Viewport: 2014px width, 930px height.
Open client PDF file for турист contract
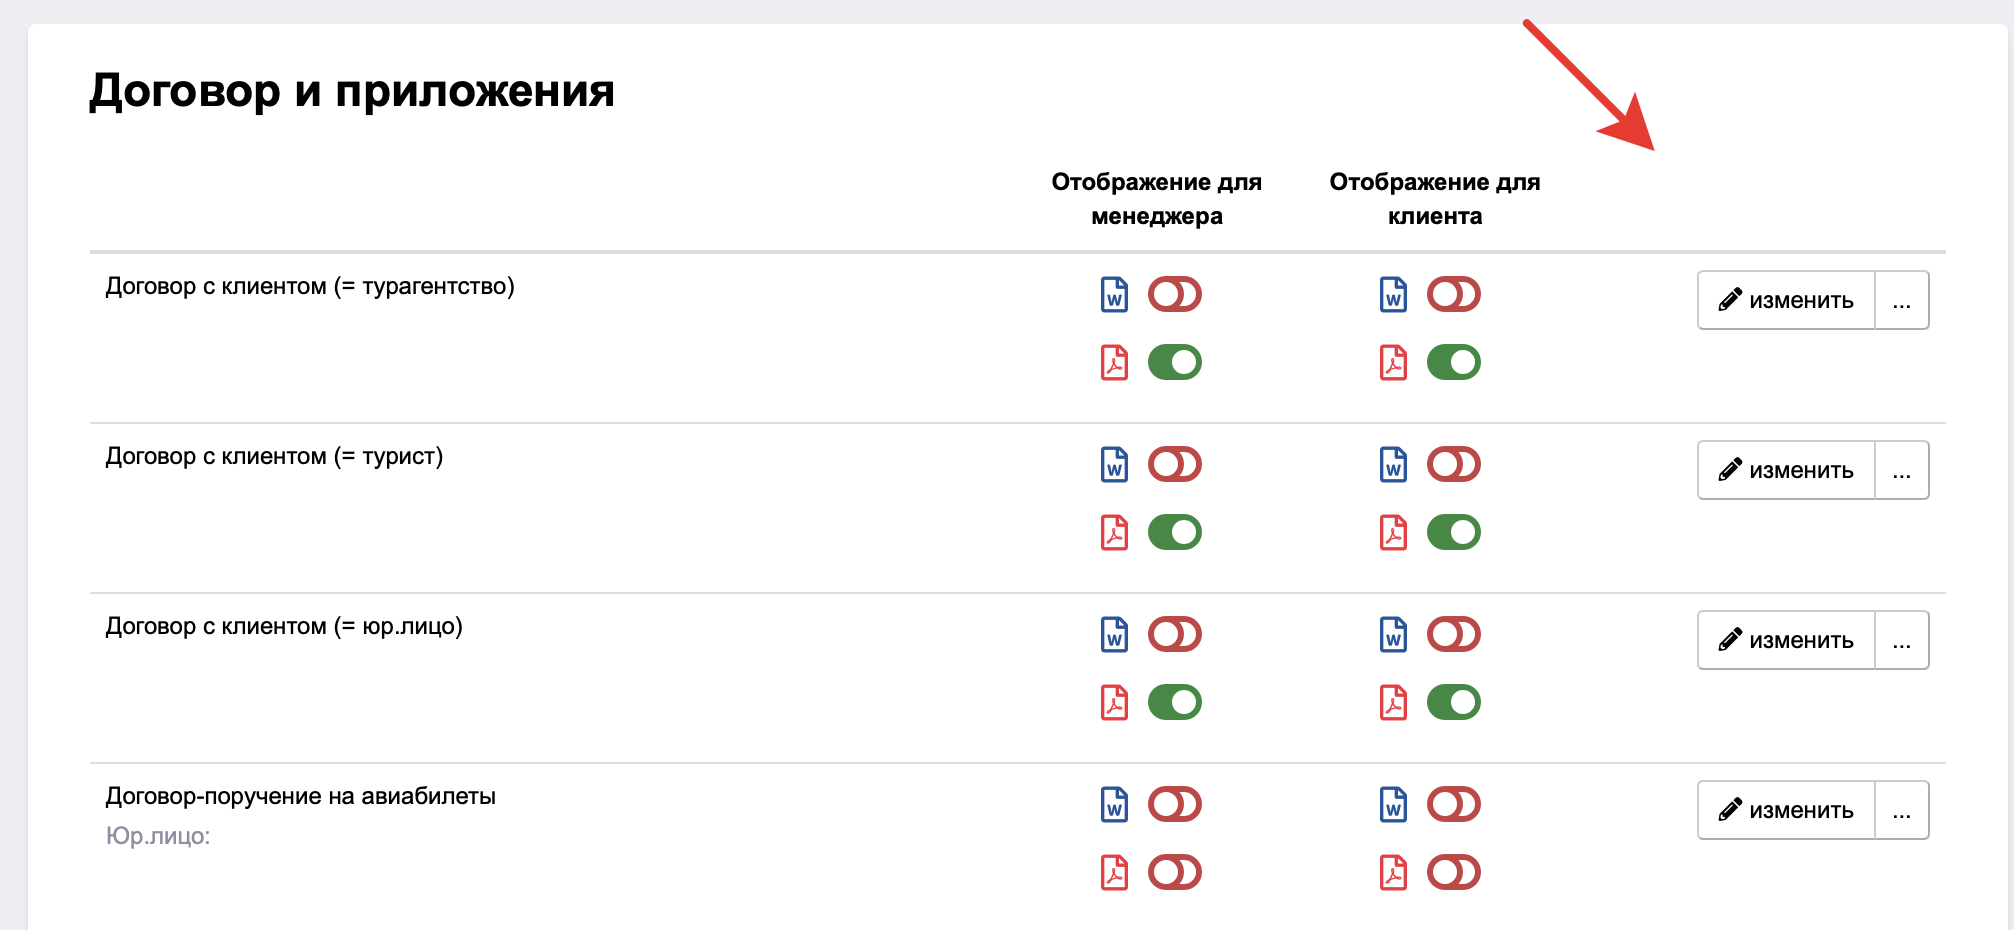tap(1393, 533)
